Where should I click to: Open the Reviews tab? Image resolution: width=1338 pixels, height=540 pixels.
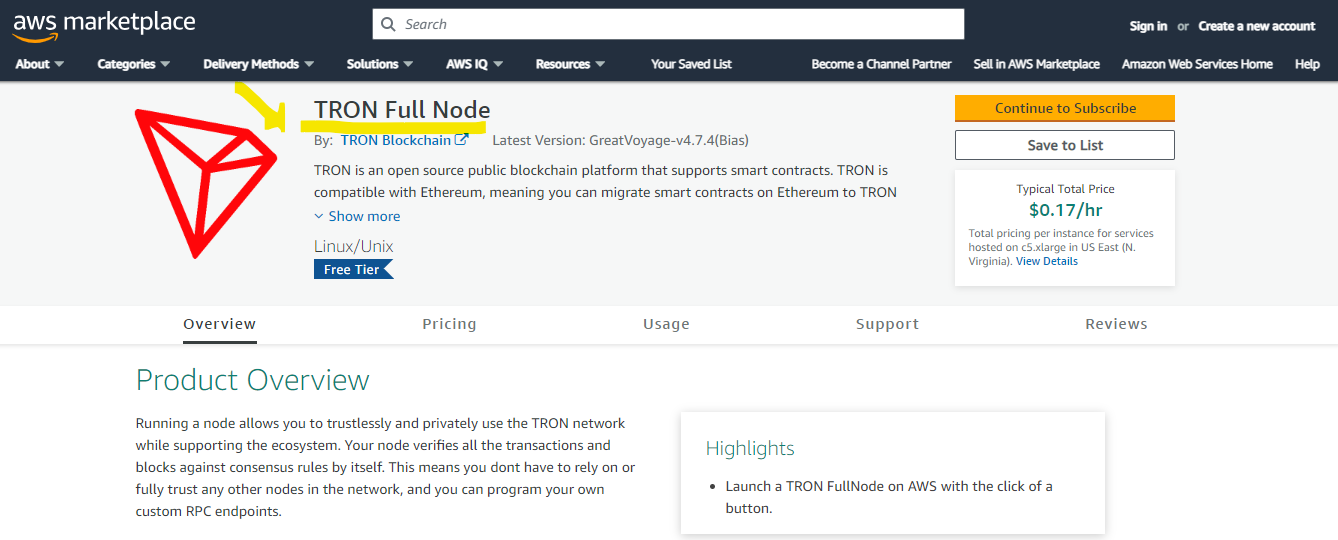pos(1116,324)
